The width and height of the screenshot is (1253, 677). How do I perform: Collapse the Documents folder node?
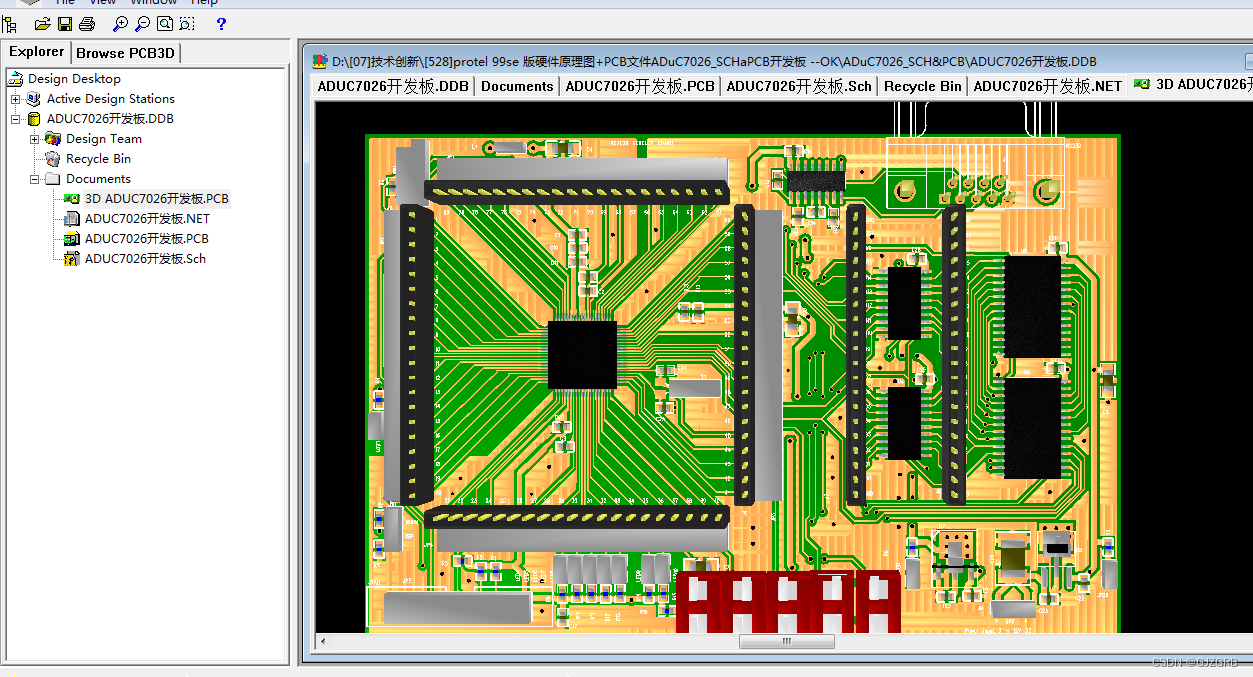tap(36, 179)
